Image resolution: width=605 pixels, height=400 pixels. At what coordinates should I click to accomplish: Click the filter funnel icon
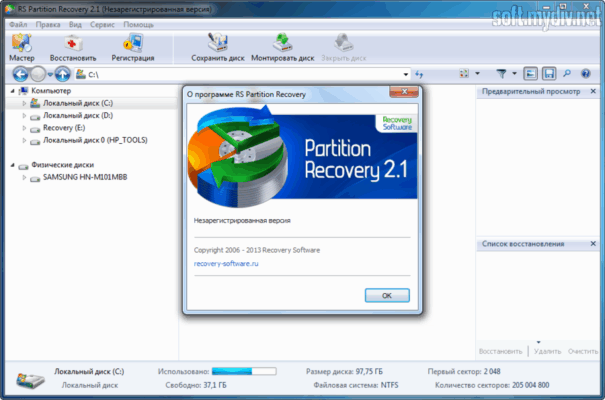coord(501,73)
